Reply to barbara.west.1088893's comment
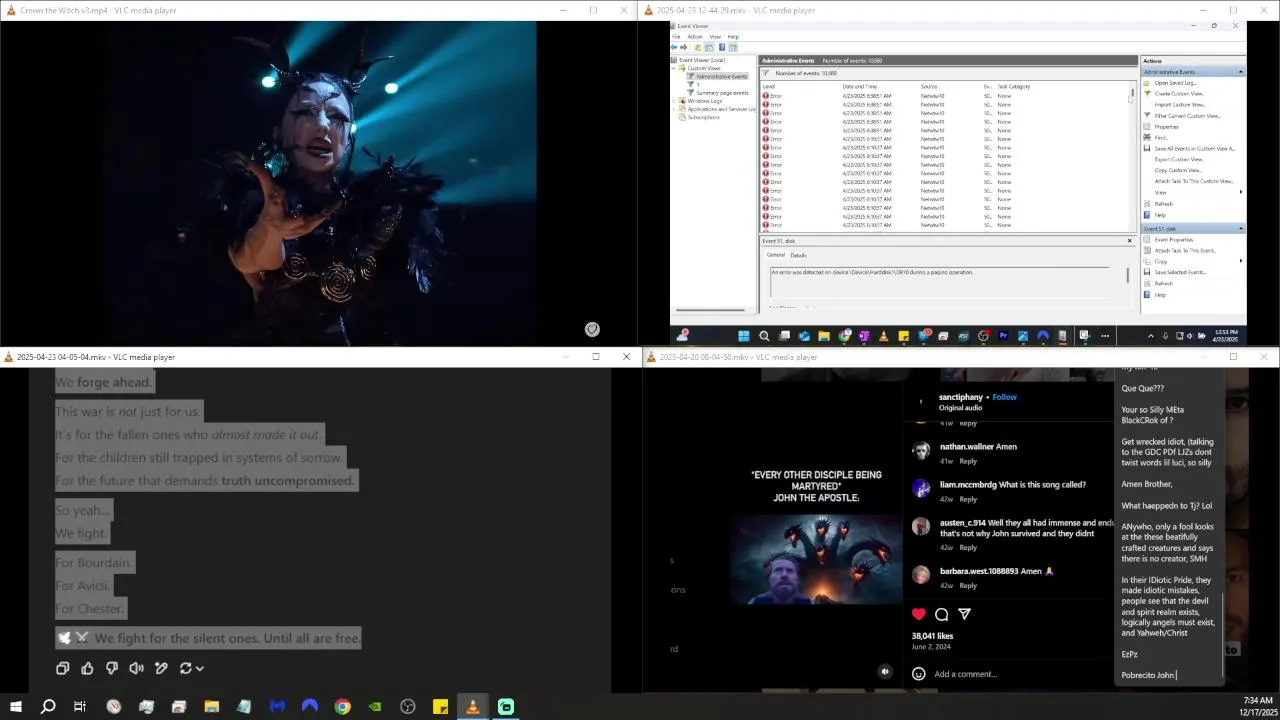 click(968, 586)
